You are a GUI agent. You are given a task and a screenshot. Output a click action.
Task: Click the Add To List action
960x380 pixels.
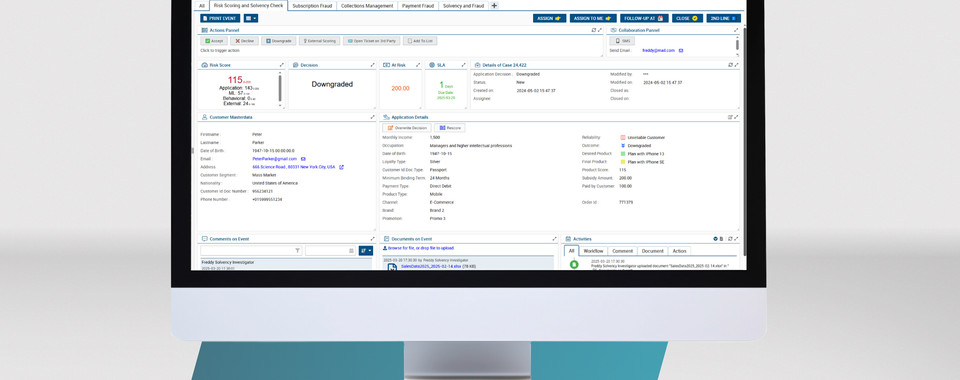420,41
